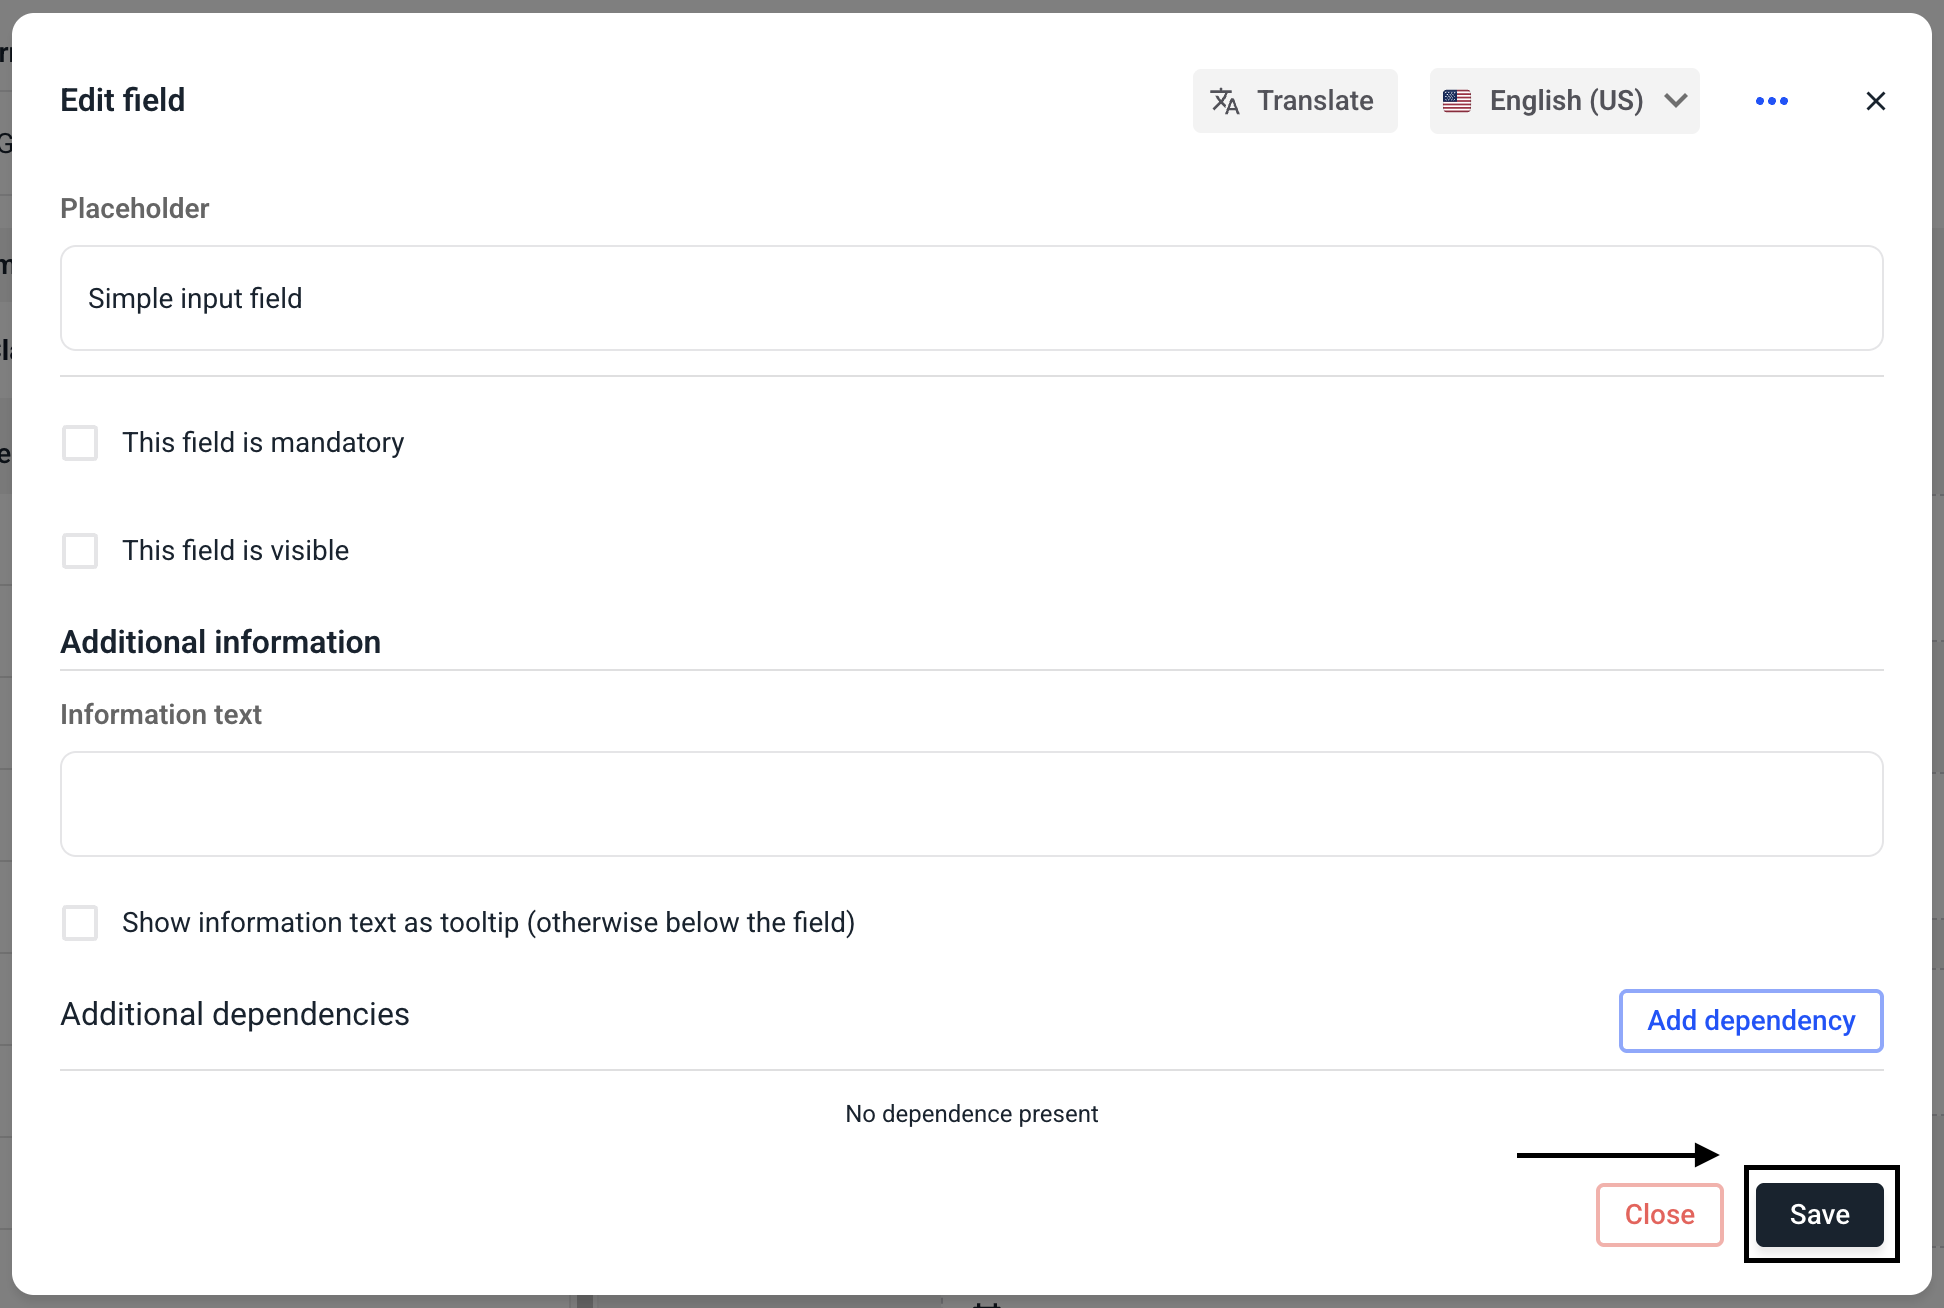Toggle 'This field is visible' checkbox
Screen dimensions: 1944x1308
[x=80, y=551]
